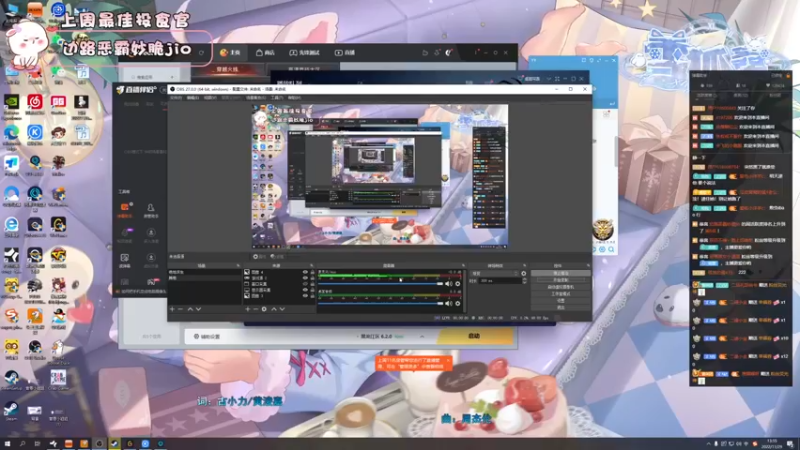The width and height of the screenshot is (800, 450).
Task: Switch to 商店 tab in companion window
Action: tap(265, 53)
